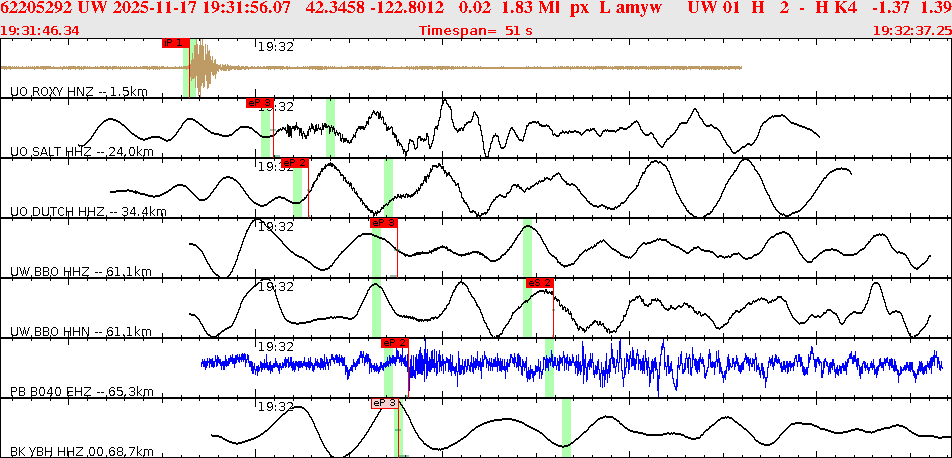The height and width of the screenshot is (458, 952).
Task: Click the latitude value 42.3458
Action: [x=338, y=10]
